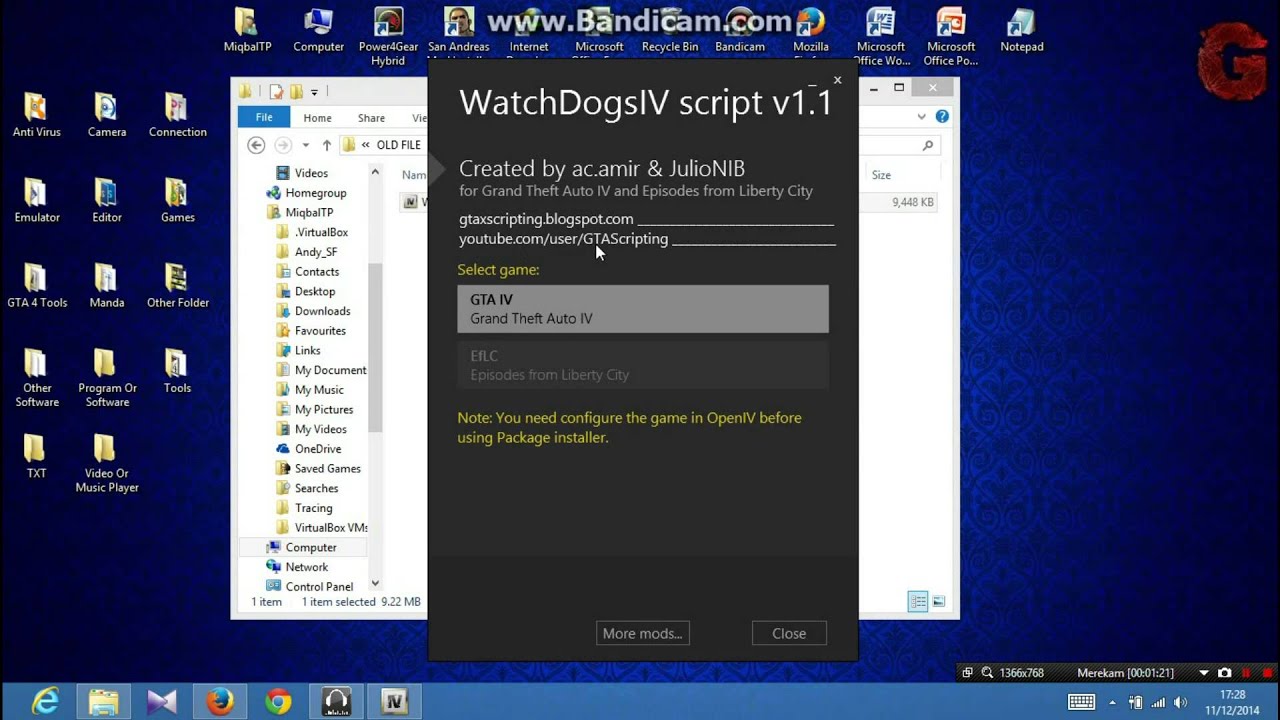The image size is (1280, 720).
Task: Open GTA 4 Tools desktop folder
Action: [36, 286]
